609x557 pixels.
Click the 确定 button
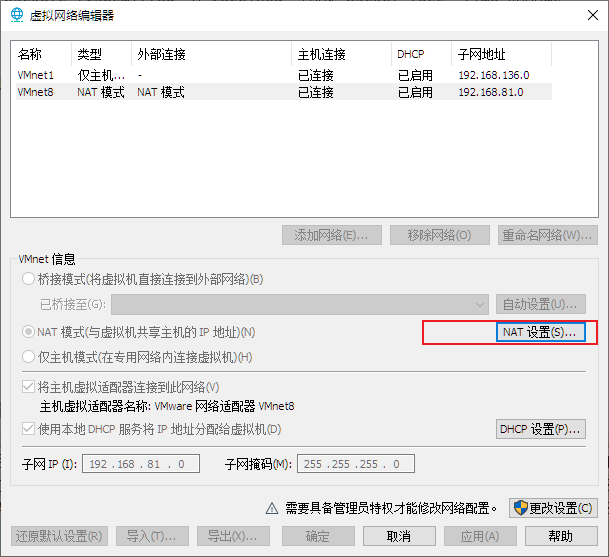[318, 536]
